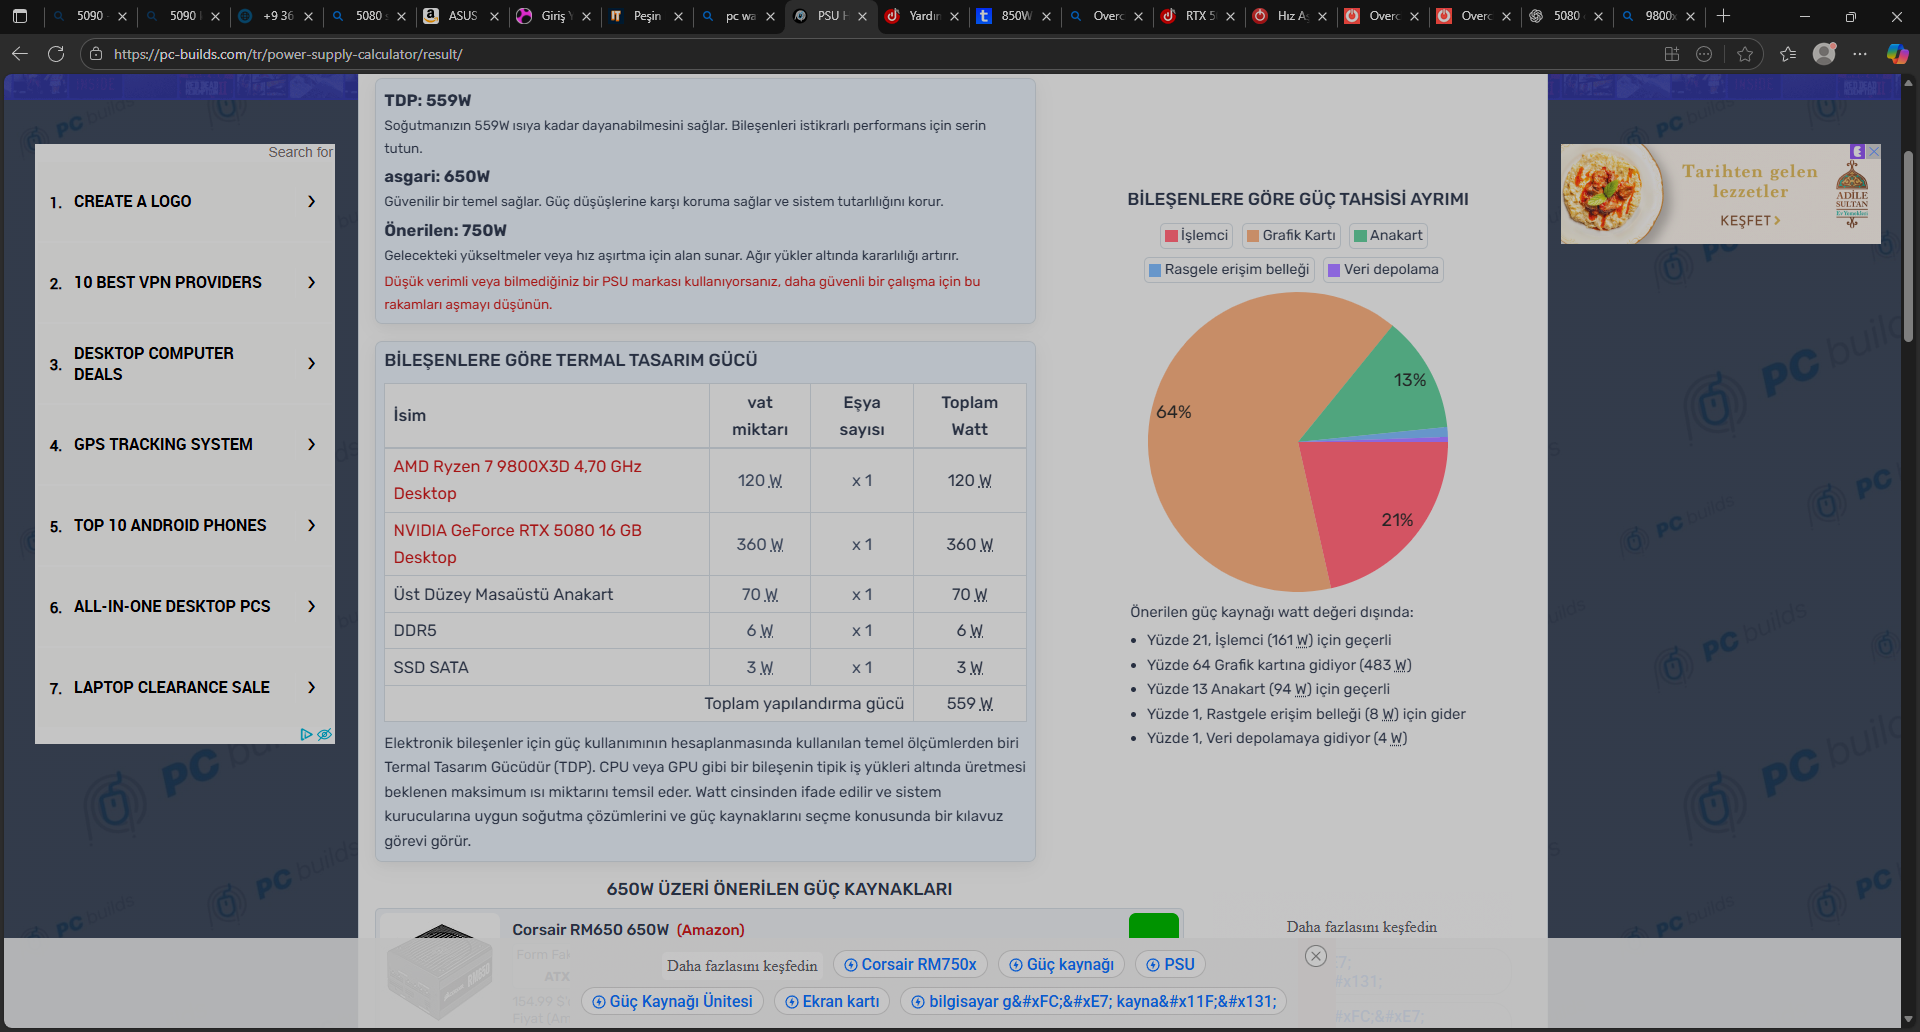Expand the ALL-IN-ONE DESKTOP PCS arrow

click(x=312, y=606)
